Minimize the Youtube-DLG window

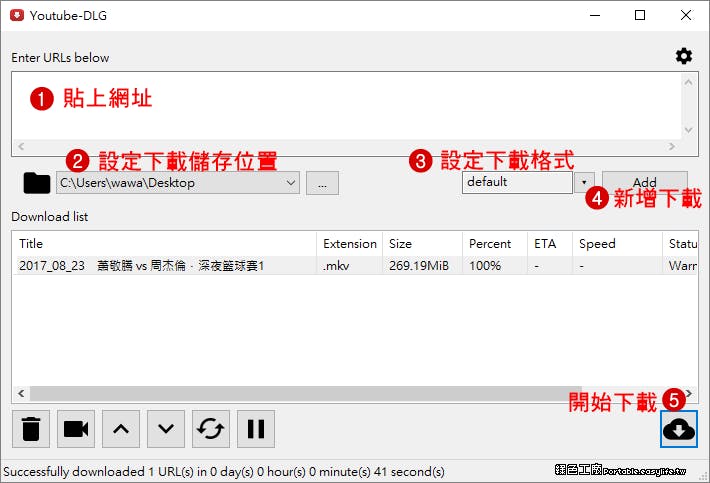(x=595, y=15)
